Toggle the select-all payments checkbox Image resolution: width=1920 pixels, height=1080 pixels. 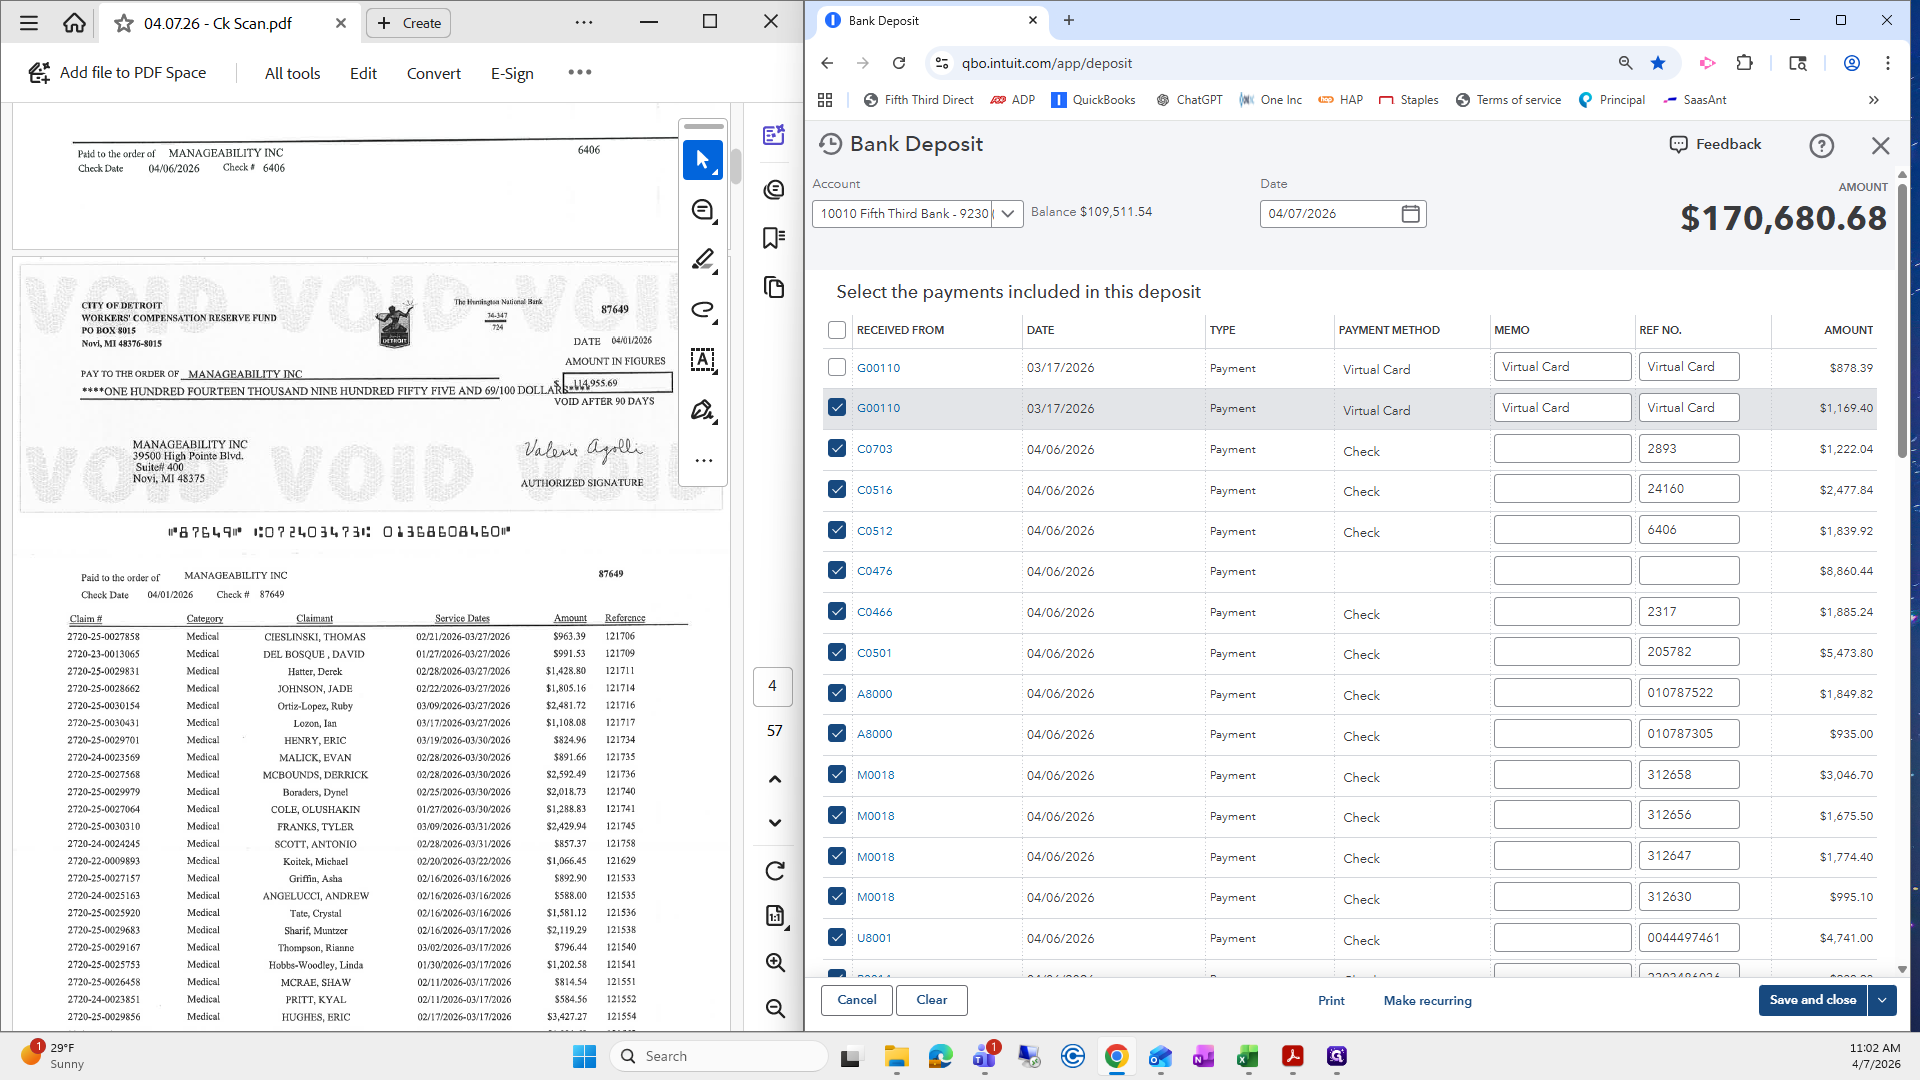tap(837, 330)
